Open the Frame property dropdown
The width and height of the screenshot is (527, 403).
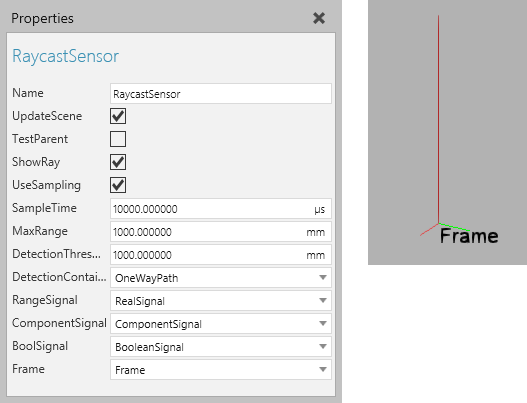221,370
